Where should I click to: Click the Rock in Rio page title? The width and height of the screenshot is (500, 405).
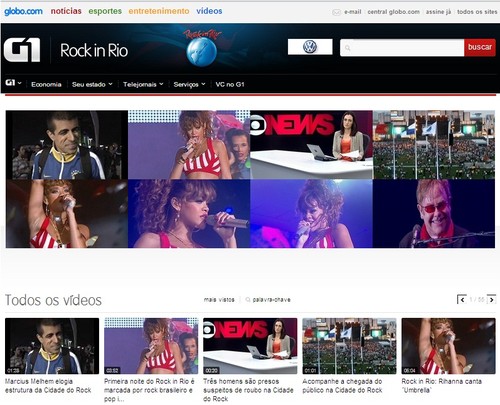coord(94,51)
